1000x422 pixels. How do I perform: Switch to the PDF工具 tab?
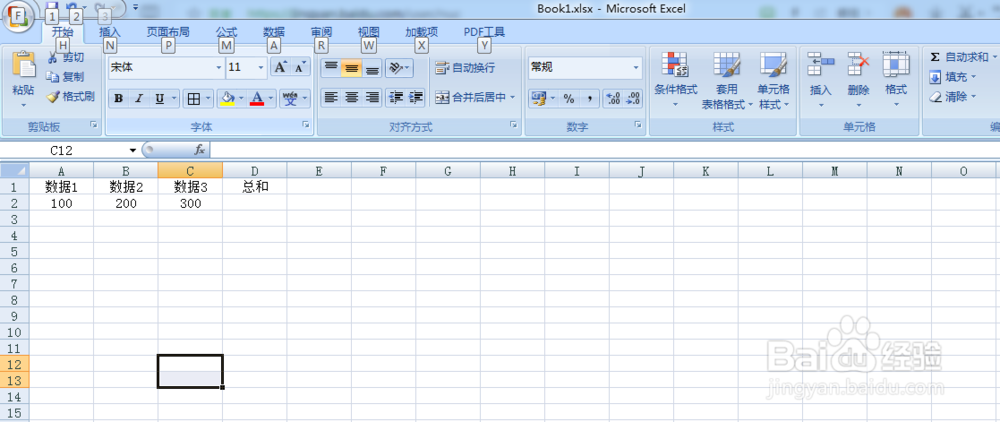pyautogui.click(x=484, y=33)
